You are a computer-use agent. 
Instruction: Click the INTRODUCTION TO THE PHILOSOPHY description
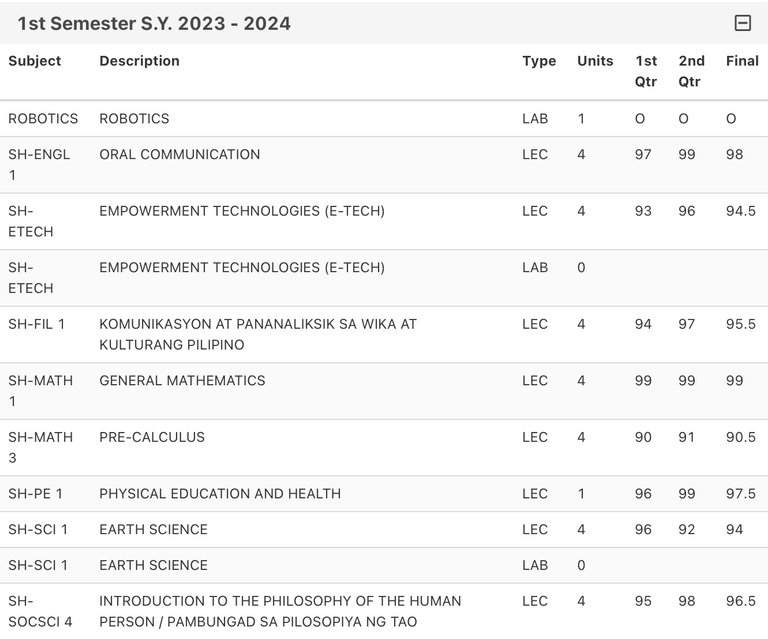[280, 611]
